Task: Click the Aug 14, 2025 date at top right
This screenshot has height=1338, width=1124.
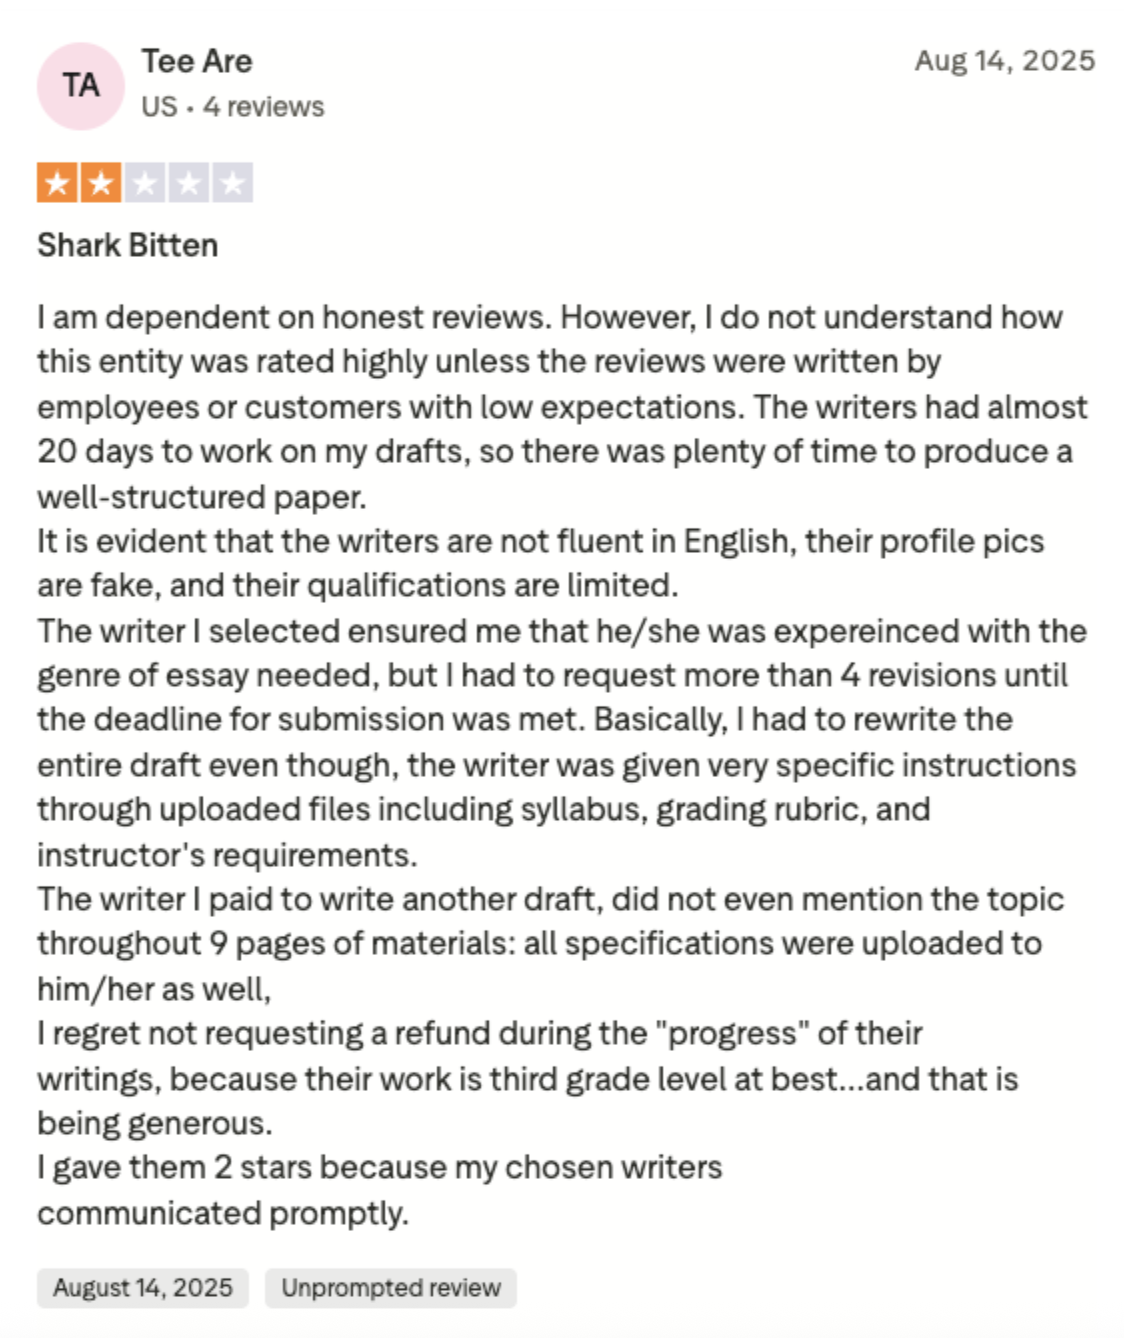Action: click(1004, 61)
